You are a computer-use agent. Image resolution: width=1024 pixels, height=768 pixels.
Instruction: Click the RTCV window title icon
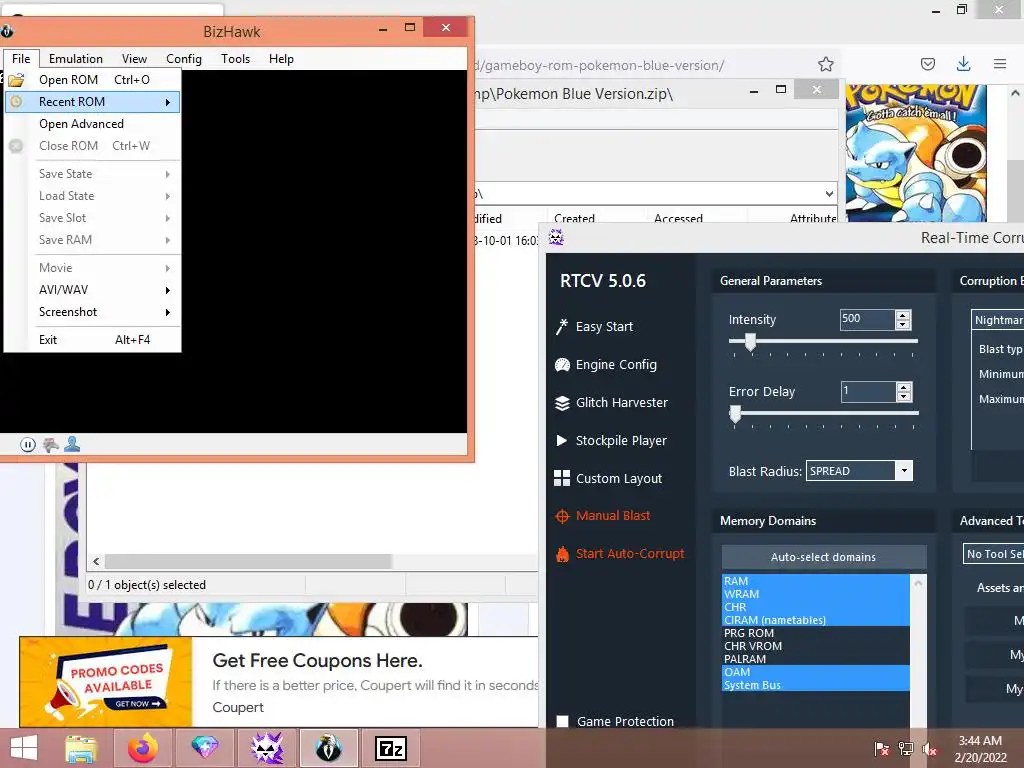pos(556,237)
